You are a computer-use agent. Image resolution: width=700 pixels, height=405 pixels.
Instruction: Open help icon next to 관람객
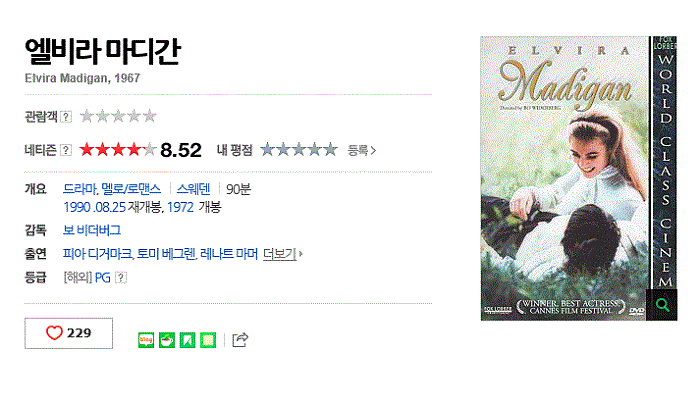(66, 117)
